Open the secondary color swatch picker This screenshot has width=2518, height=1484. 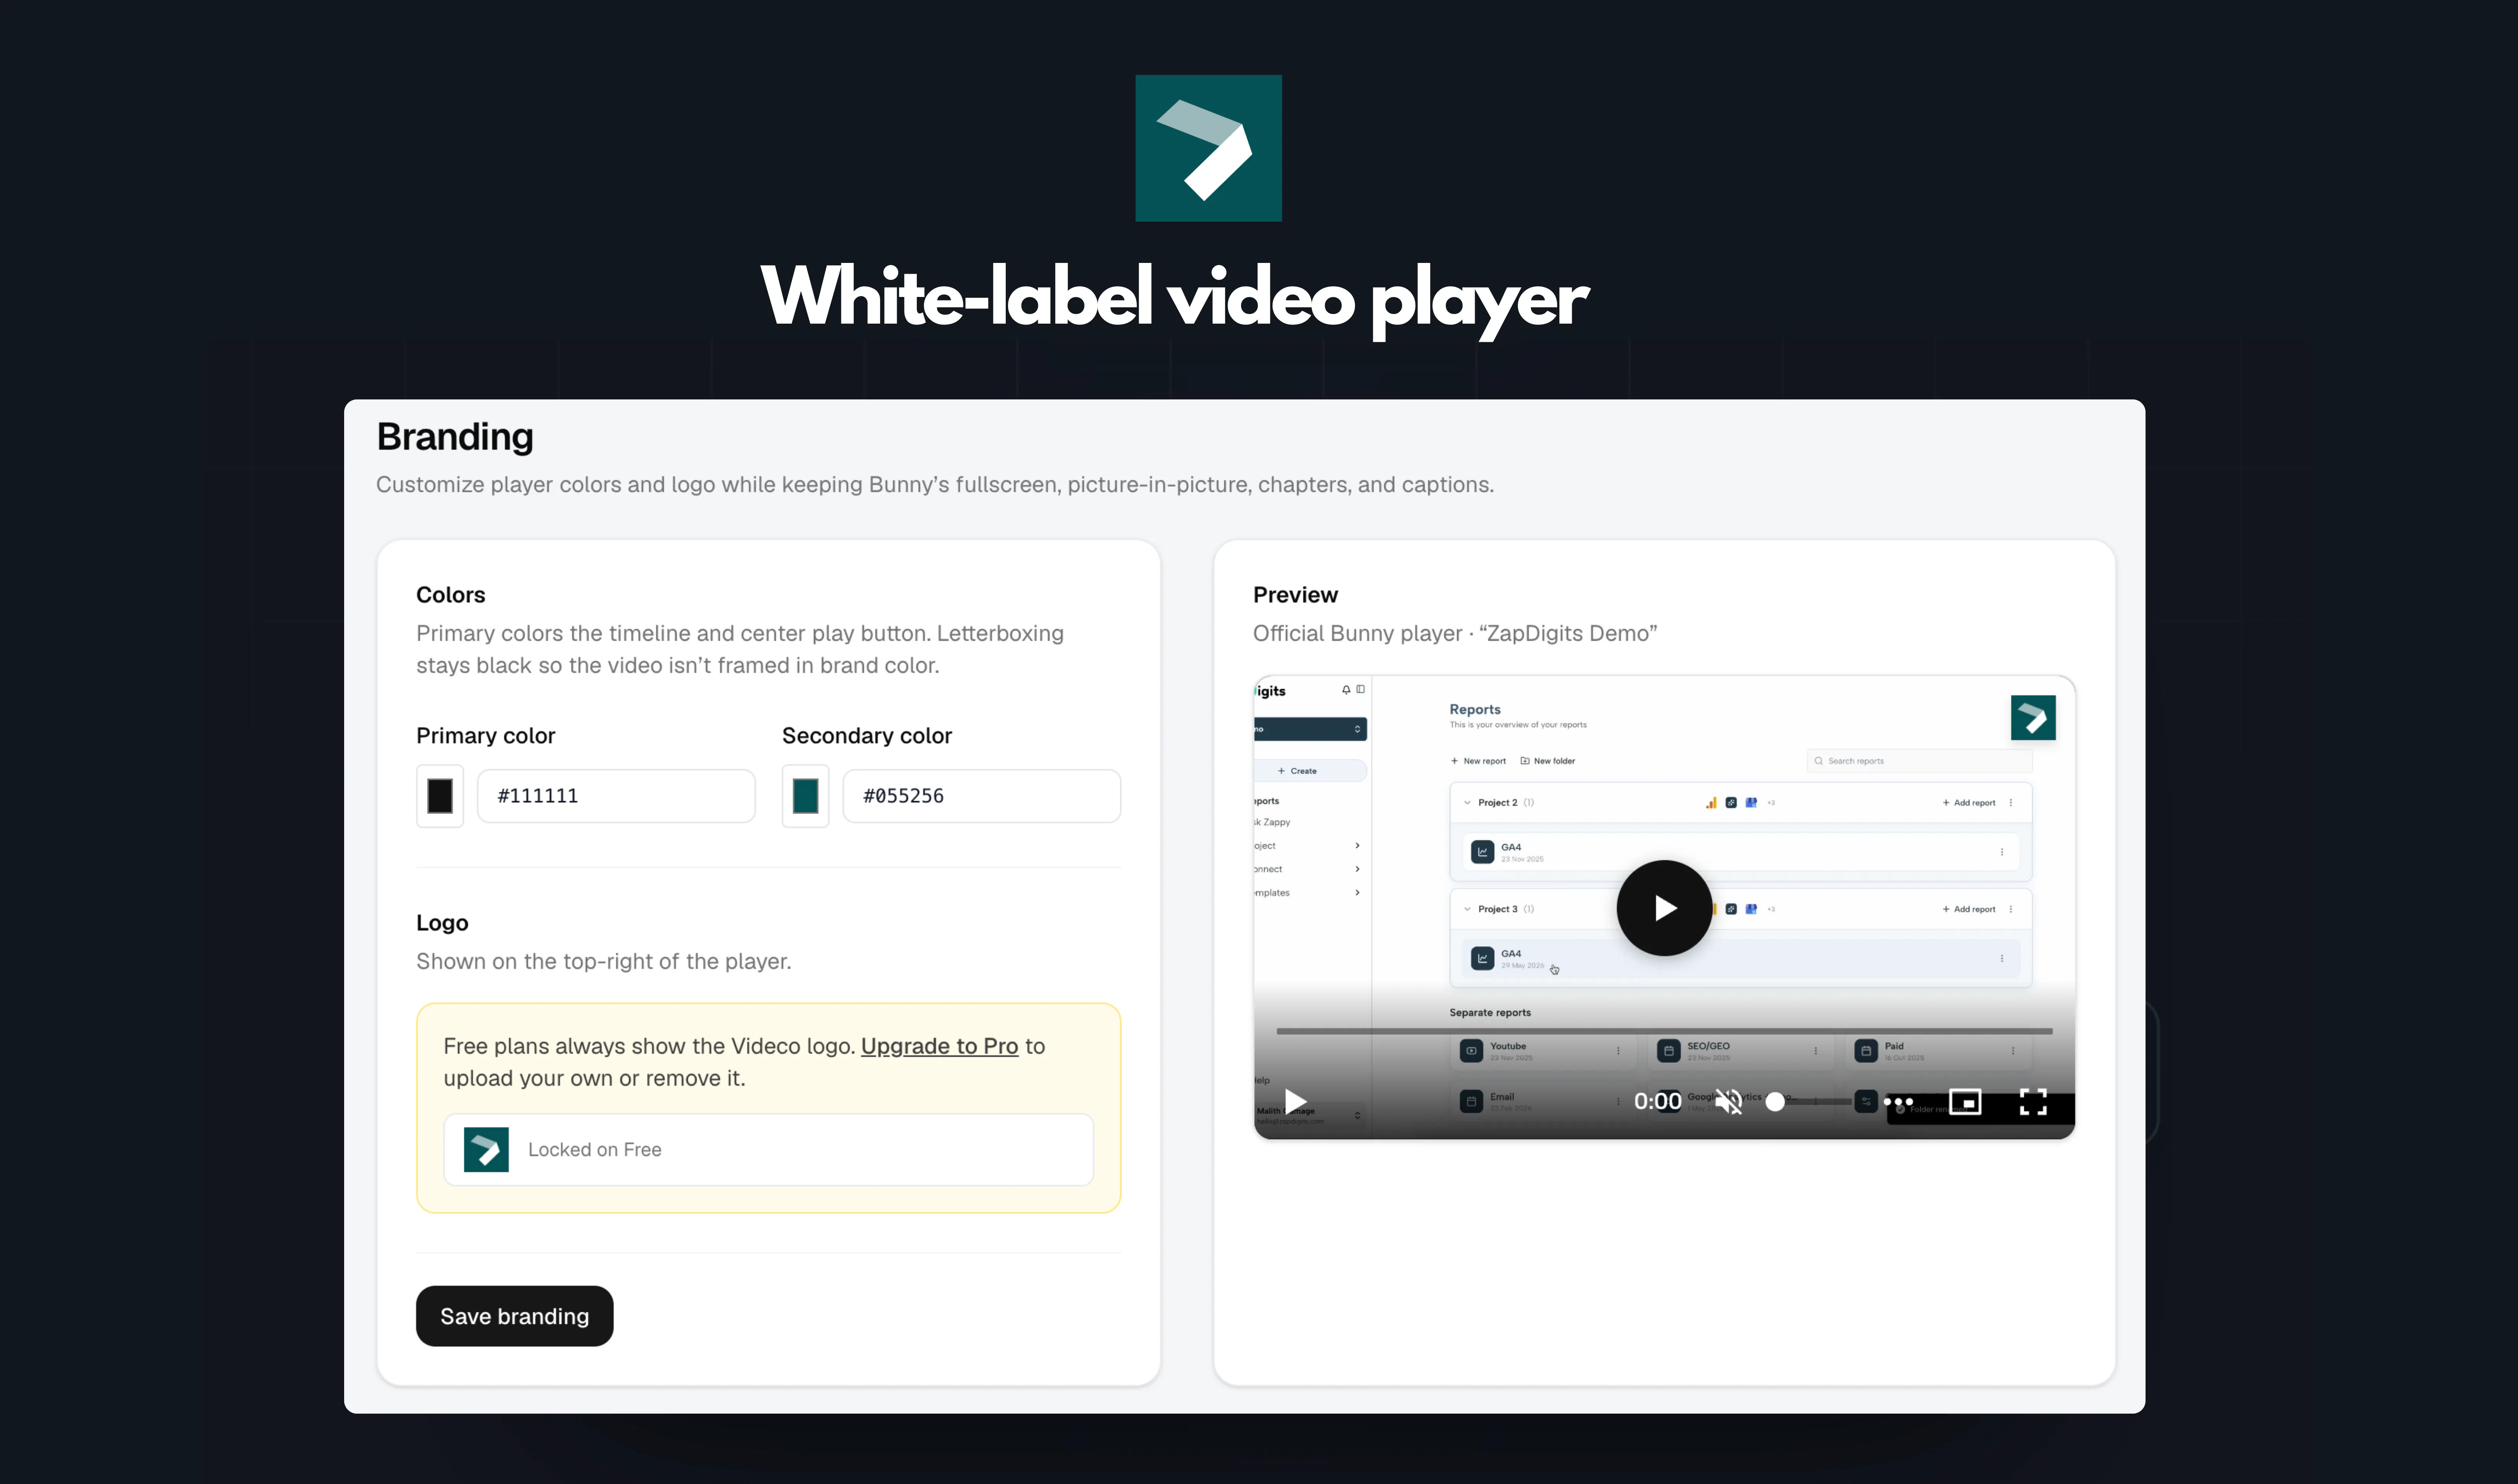point(805,796)
